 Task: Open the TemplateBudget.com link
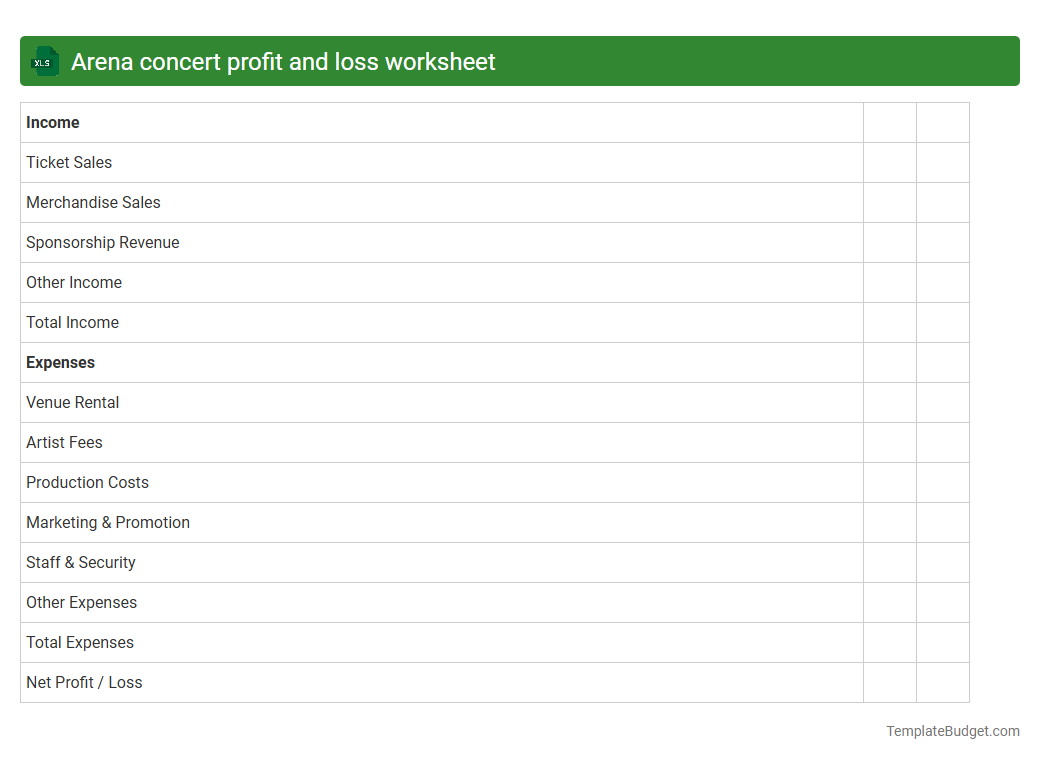[952, 731]
